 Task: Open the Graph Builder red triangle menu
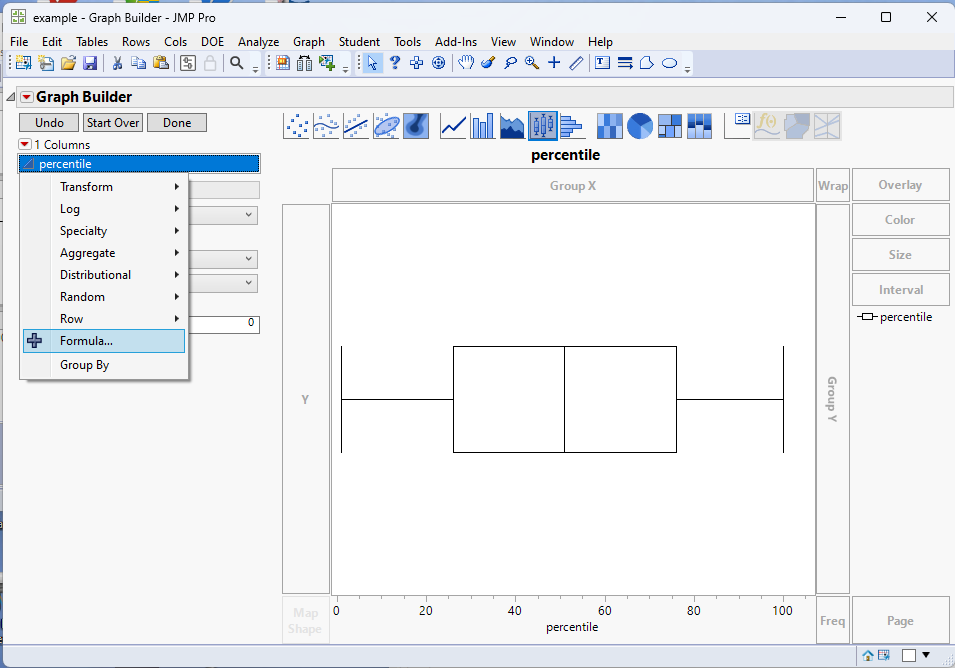coord(26,97)
